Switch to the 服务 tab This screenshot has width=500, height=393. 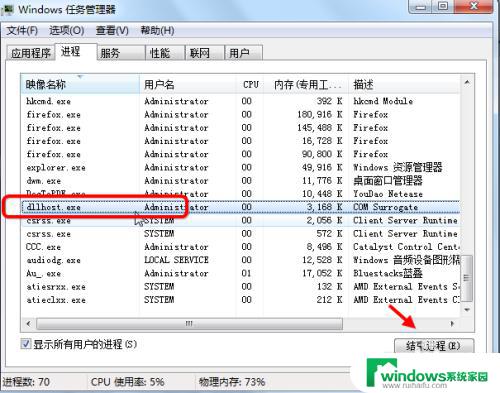(121, 53)
